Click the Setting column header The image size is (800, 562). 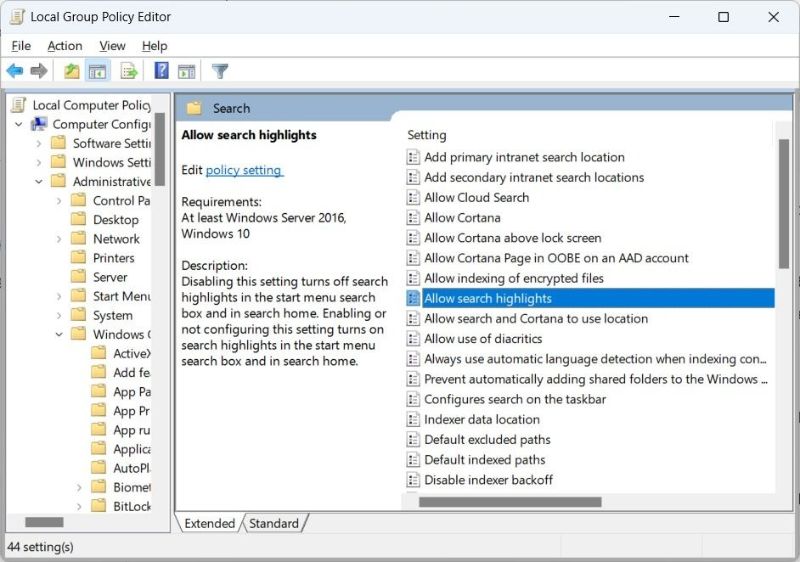(427, 135)
